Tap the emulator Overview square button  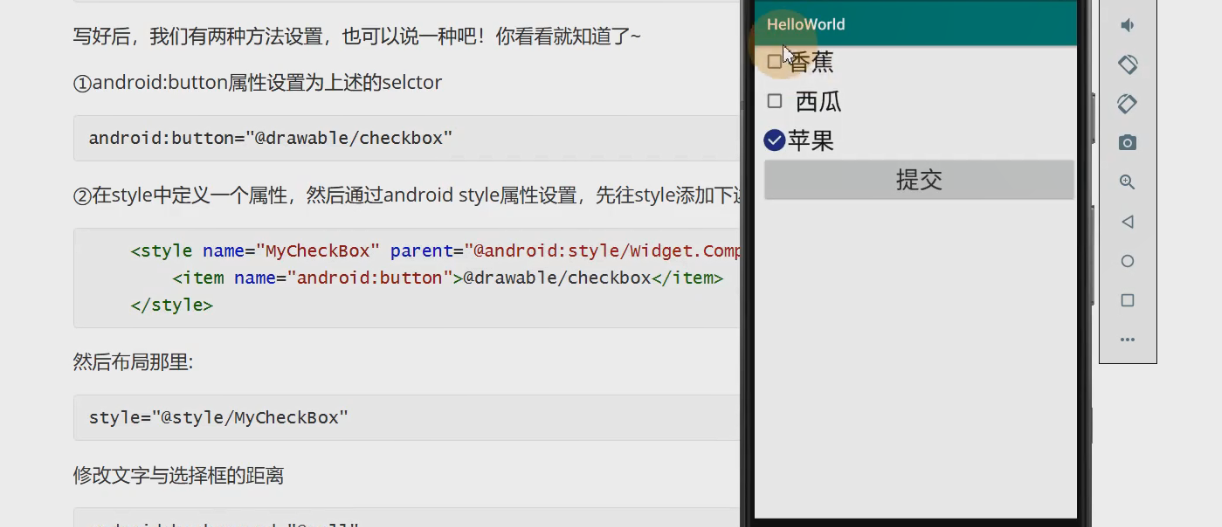click(1127, 300)
